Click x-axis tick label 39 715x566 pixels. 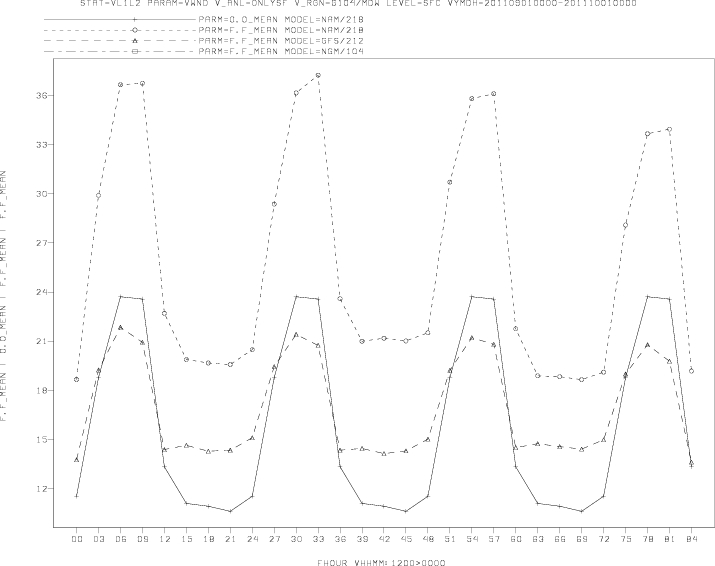click(x=362, y=539)
